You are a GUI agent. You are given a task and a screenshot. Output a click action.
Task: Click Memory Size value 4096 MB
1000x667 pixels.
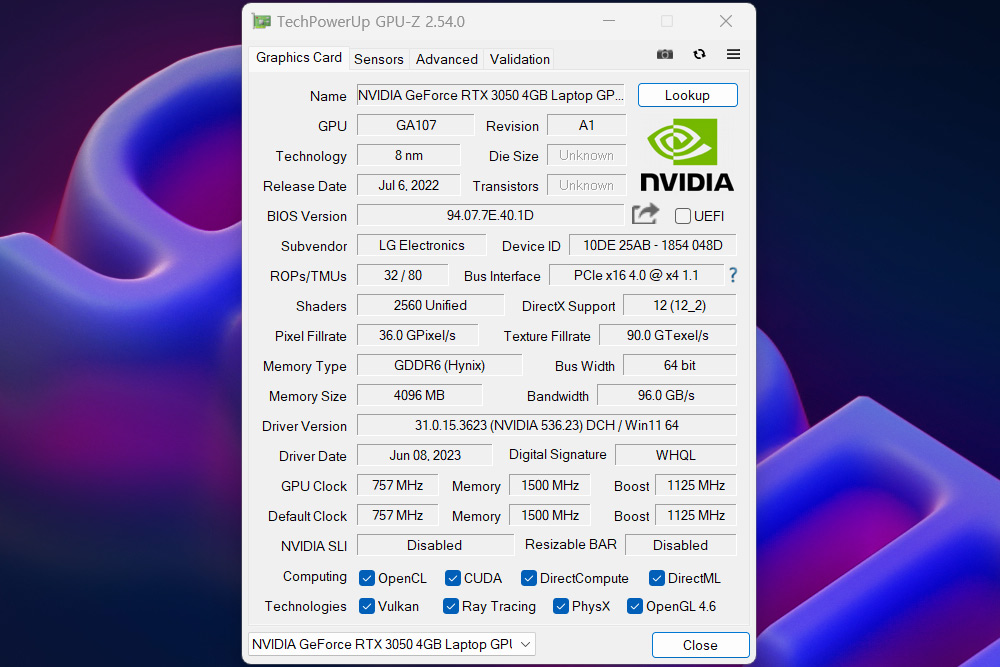click(420, 395)
